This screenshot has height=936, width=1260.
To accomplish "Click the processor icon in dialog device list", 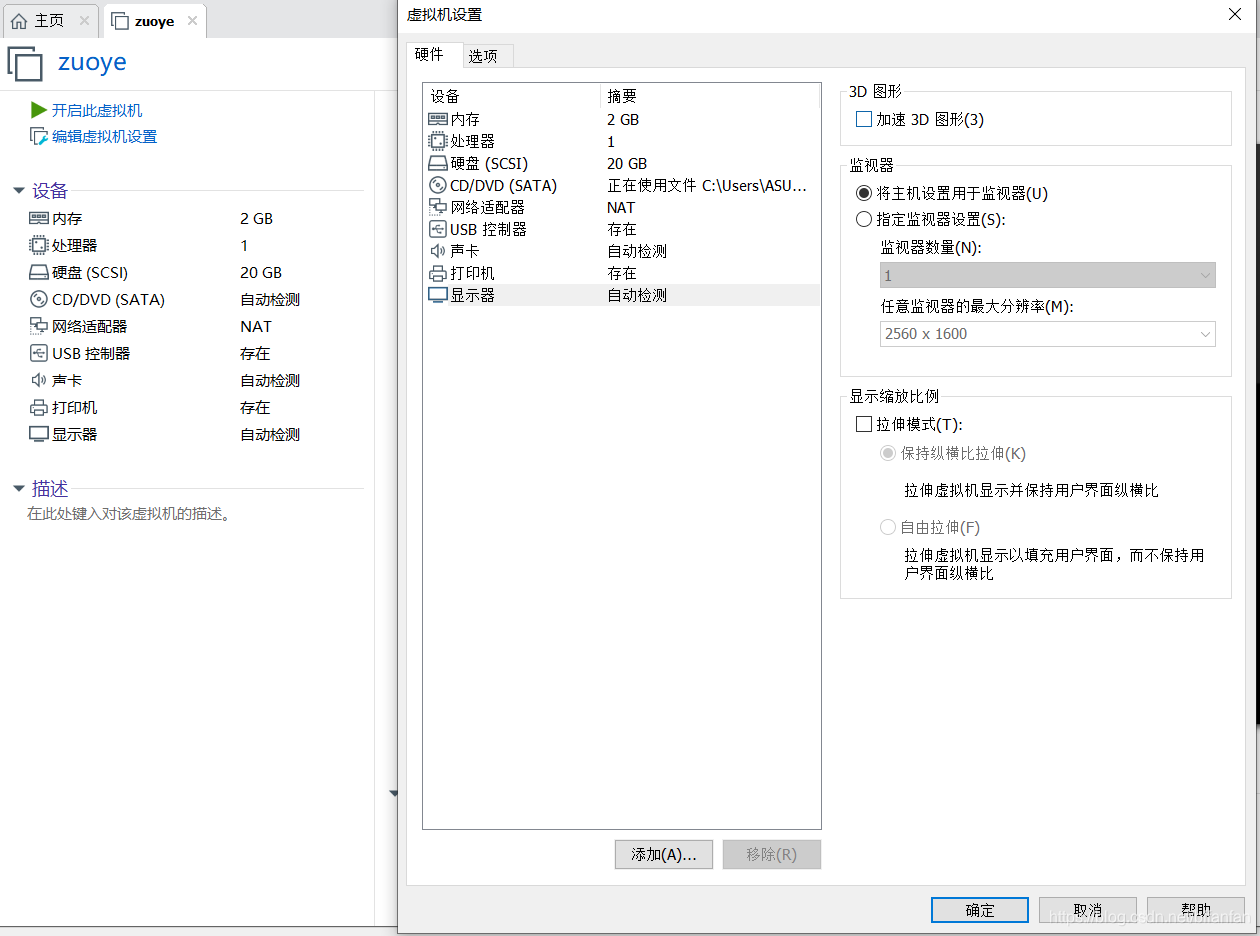I will (x=437, y=141).
